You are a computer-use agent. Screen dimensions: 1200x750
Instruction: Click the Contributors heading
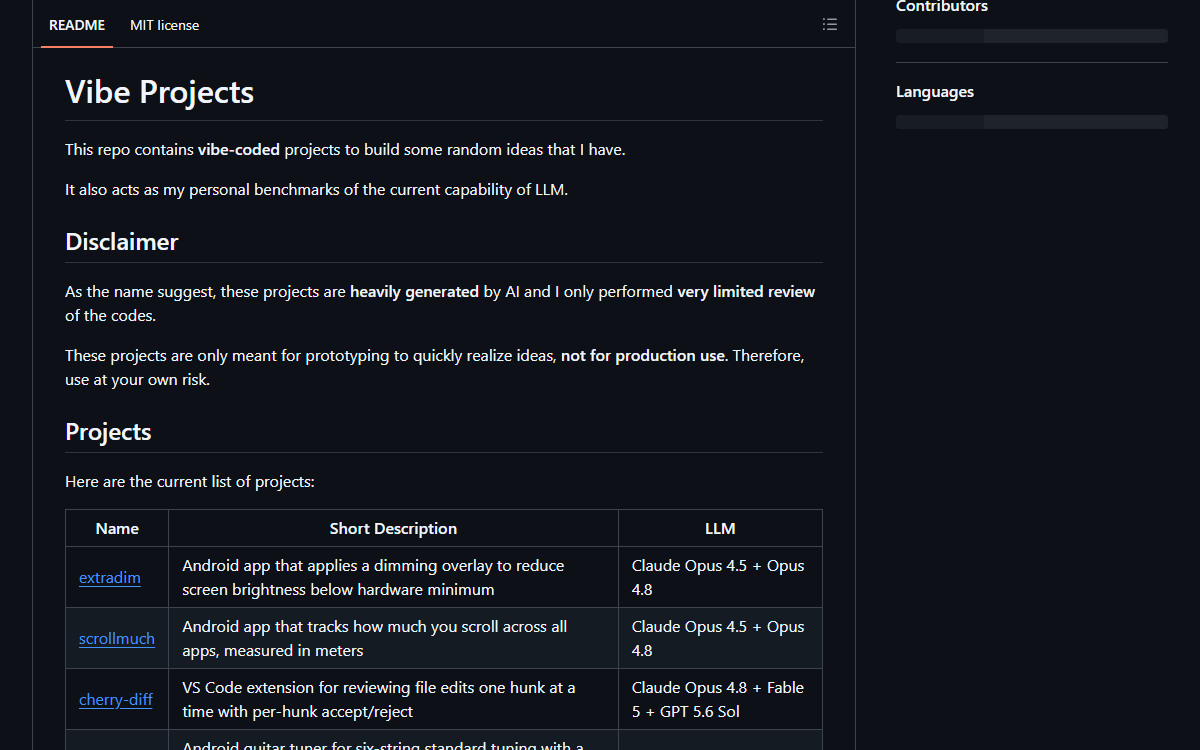click(942, 7)
